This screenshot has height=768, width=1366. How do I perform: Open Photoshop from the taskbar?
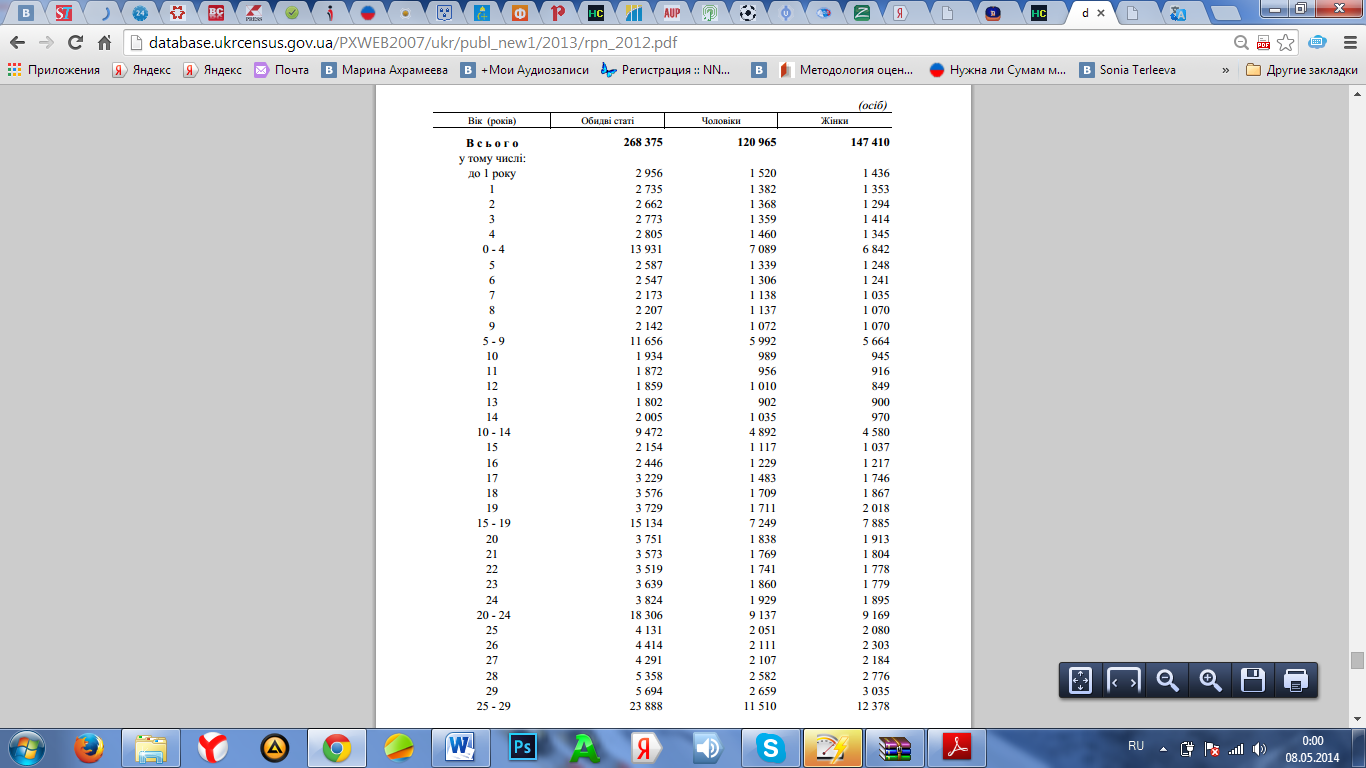point(522,747)
